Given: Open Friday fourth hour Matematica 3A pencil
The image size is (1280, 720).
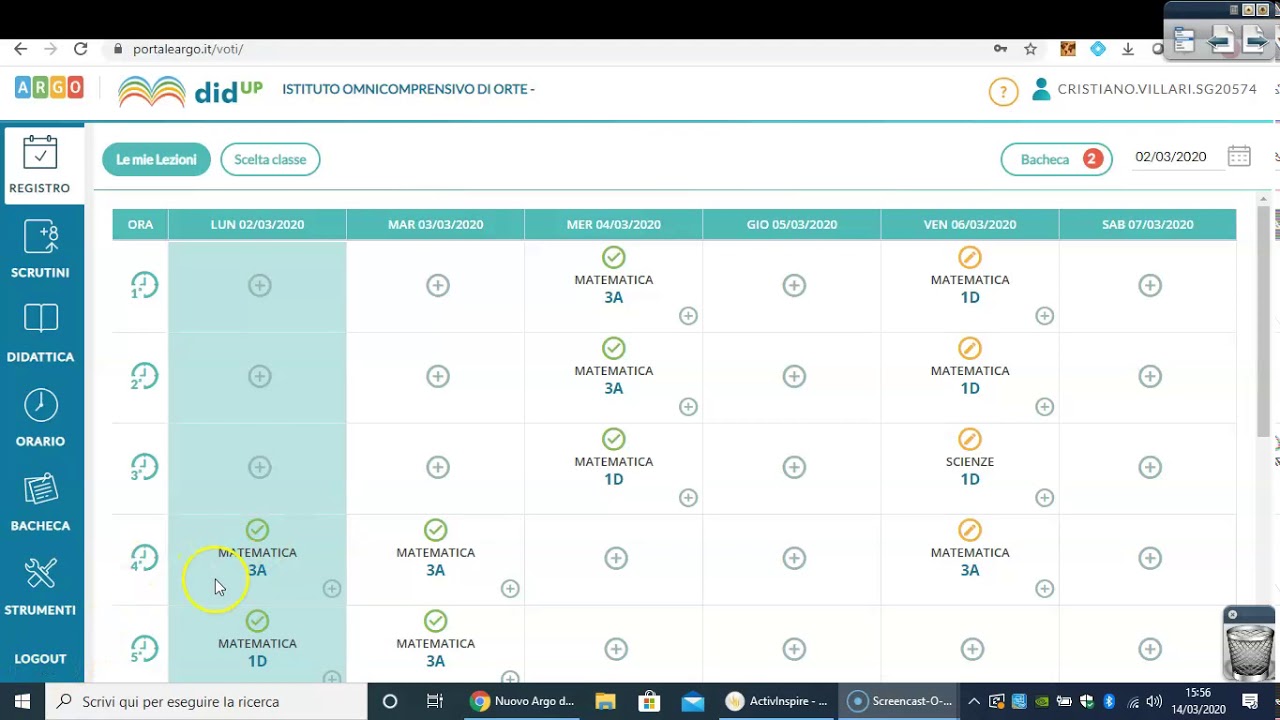Looking at the screenshot, I should [x=970, y=530].
